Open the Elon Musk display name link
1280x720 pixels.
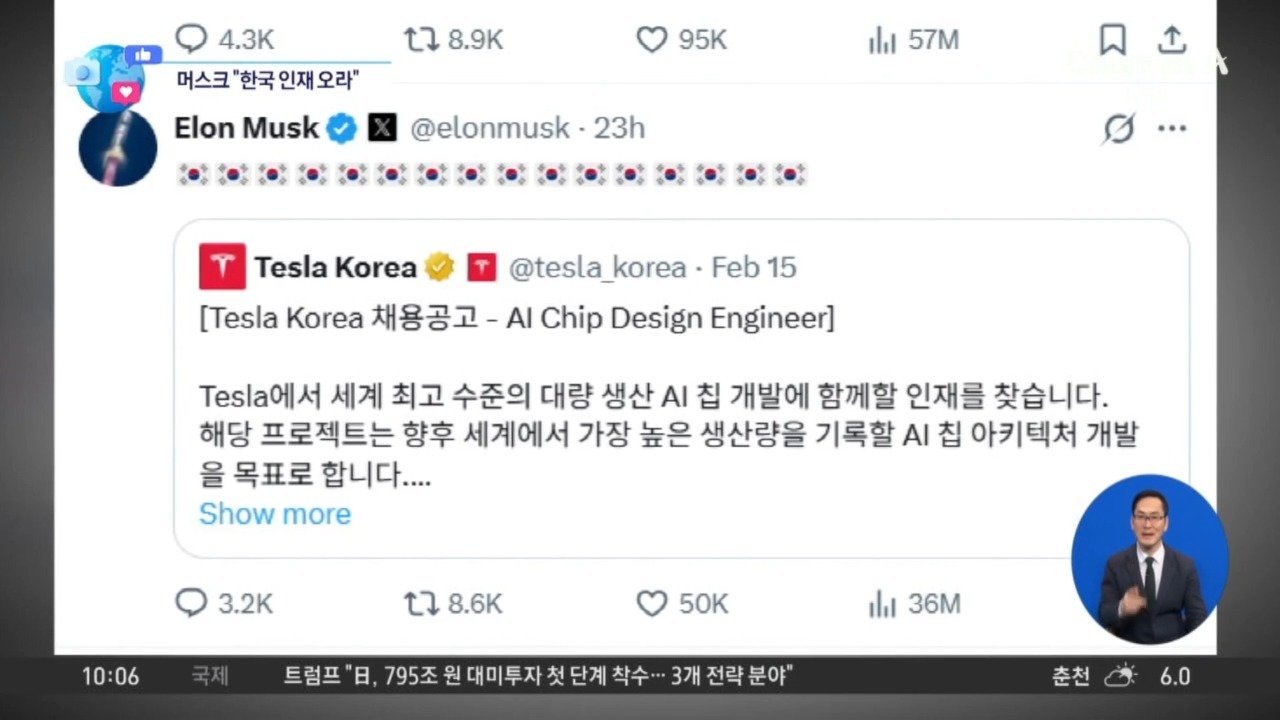pyautogui.click(x=246, y=128)
